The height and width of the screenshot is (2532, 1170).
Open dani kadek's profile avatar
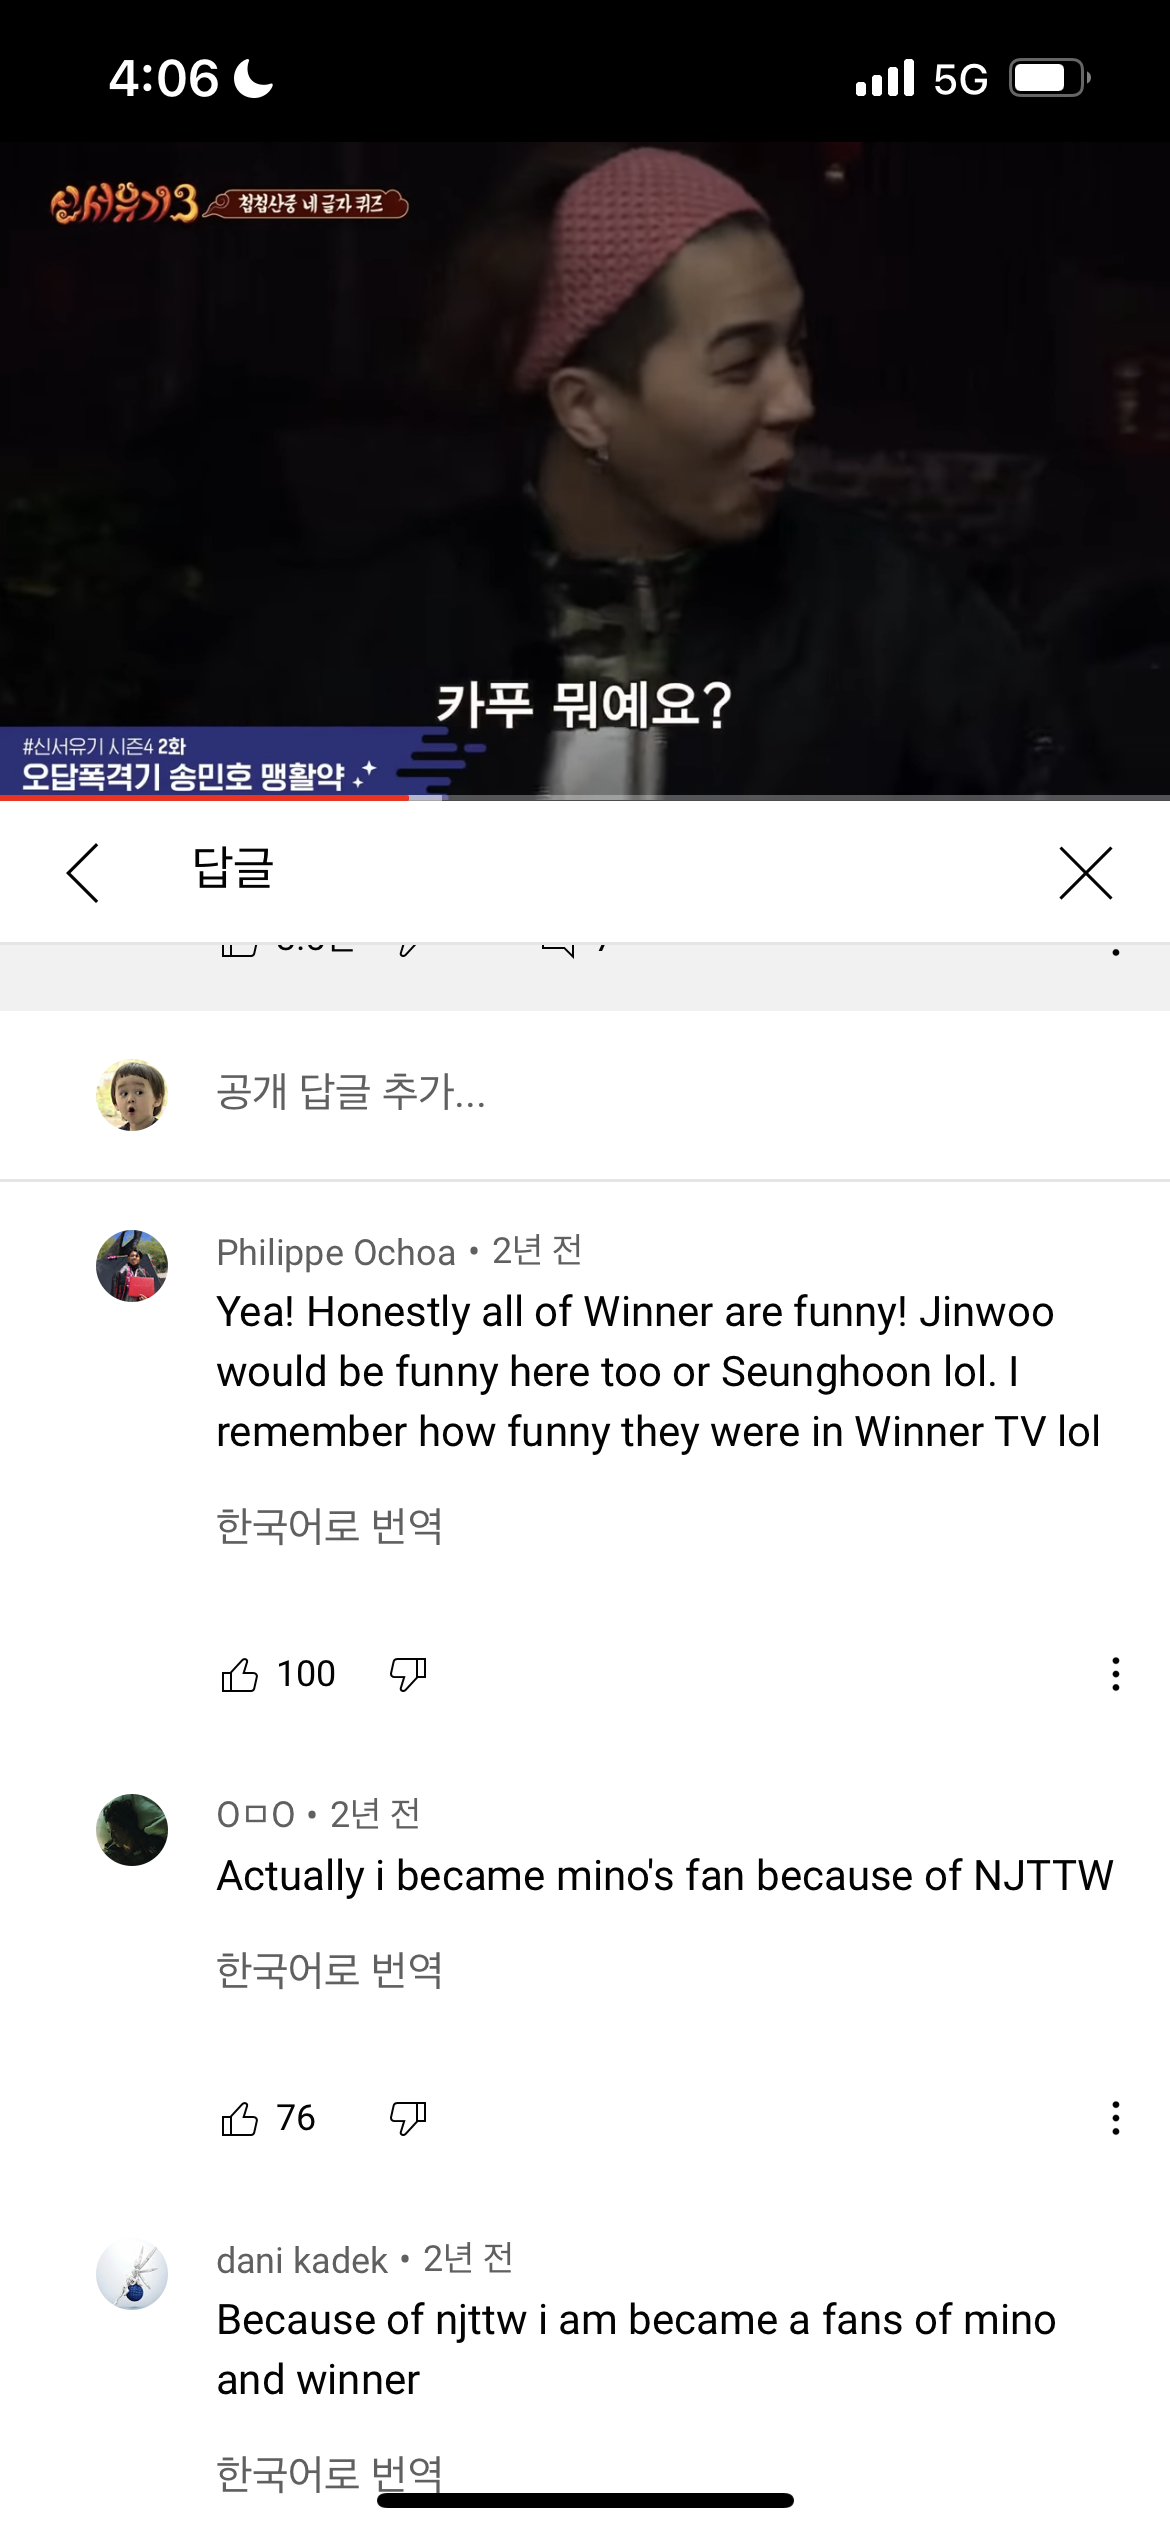132,2274
